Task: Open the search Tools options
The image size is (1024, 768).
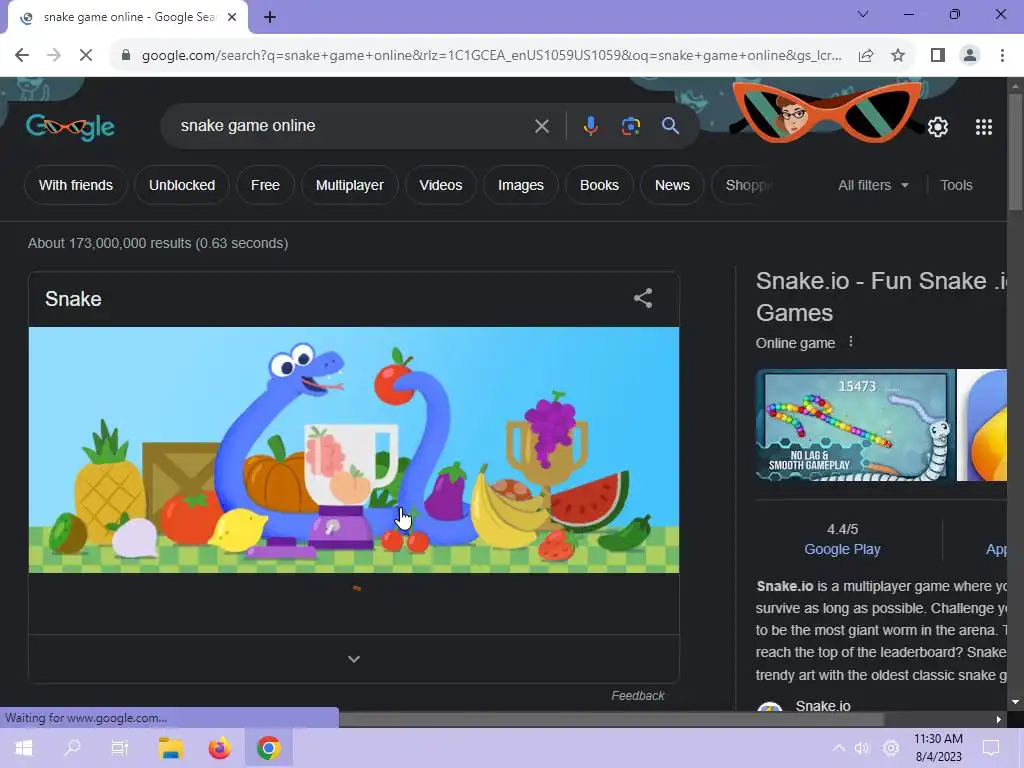Action: click(x=956, y=185)
